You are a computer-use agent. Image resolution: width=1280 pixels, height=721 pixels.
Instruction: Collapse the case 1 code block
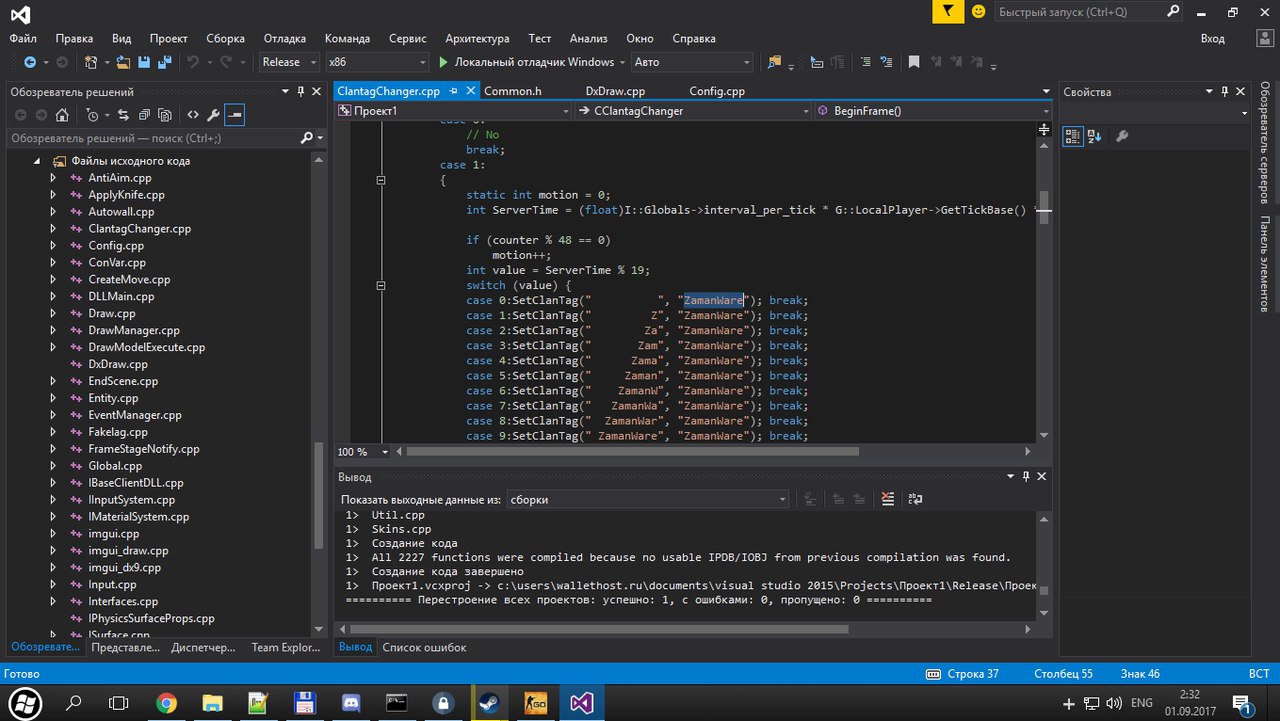[x=381, y=180]
